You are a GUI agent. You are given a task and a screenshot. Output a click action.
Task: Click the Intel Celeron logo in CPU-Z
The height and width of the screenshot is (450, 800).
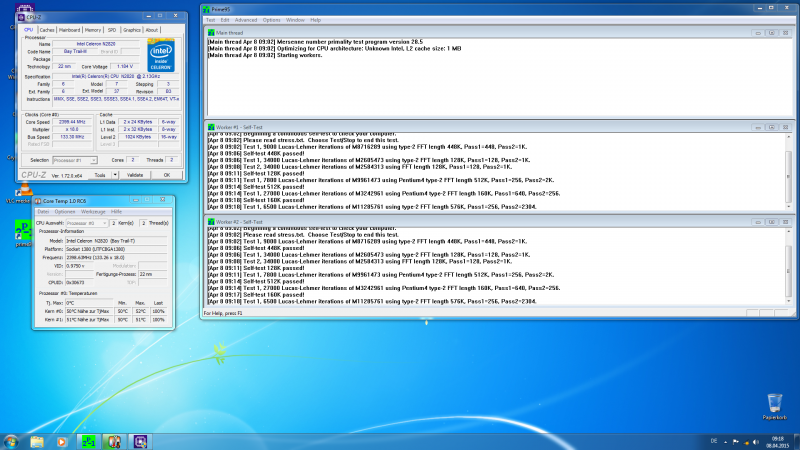coord(161,56)
